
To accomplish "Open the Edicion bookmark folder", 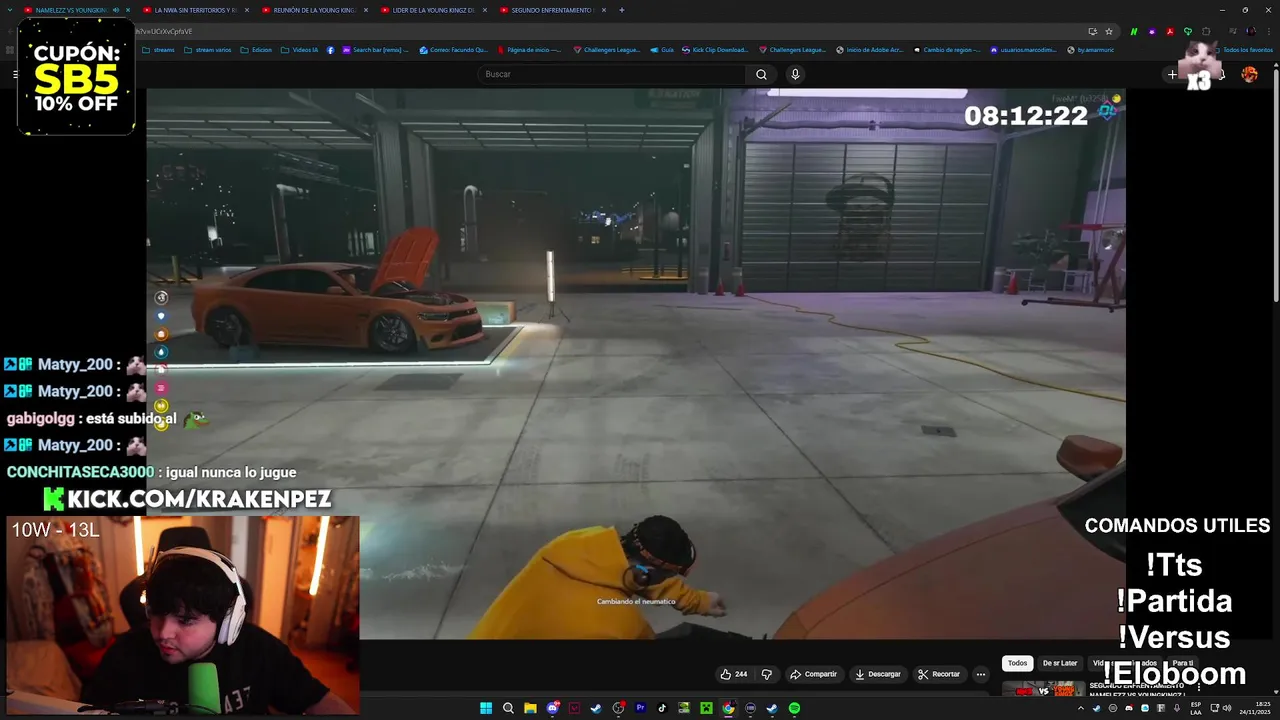I will pyautogui.click(x=256, y=49).
